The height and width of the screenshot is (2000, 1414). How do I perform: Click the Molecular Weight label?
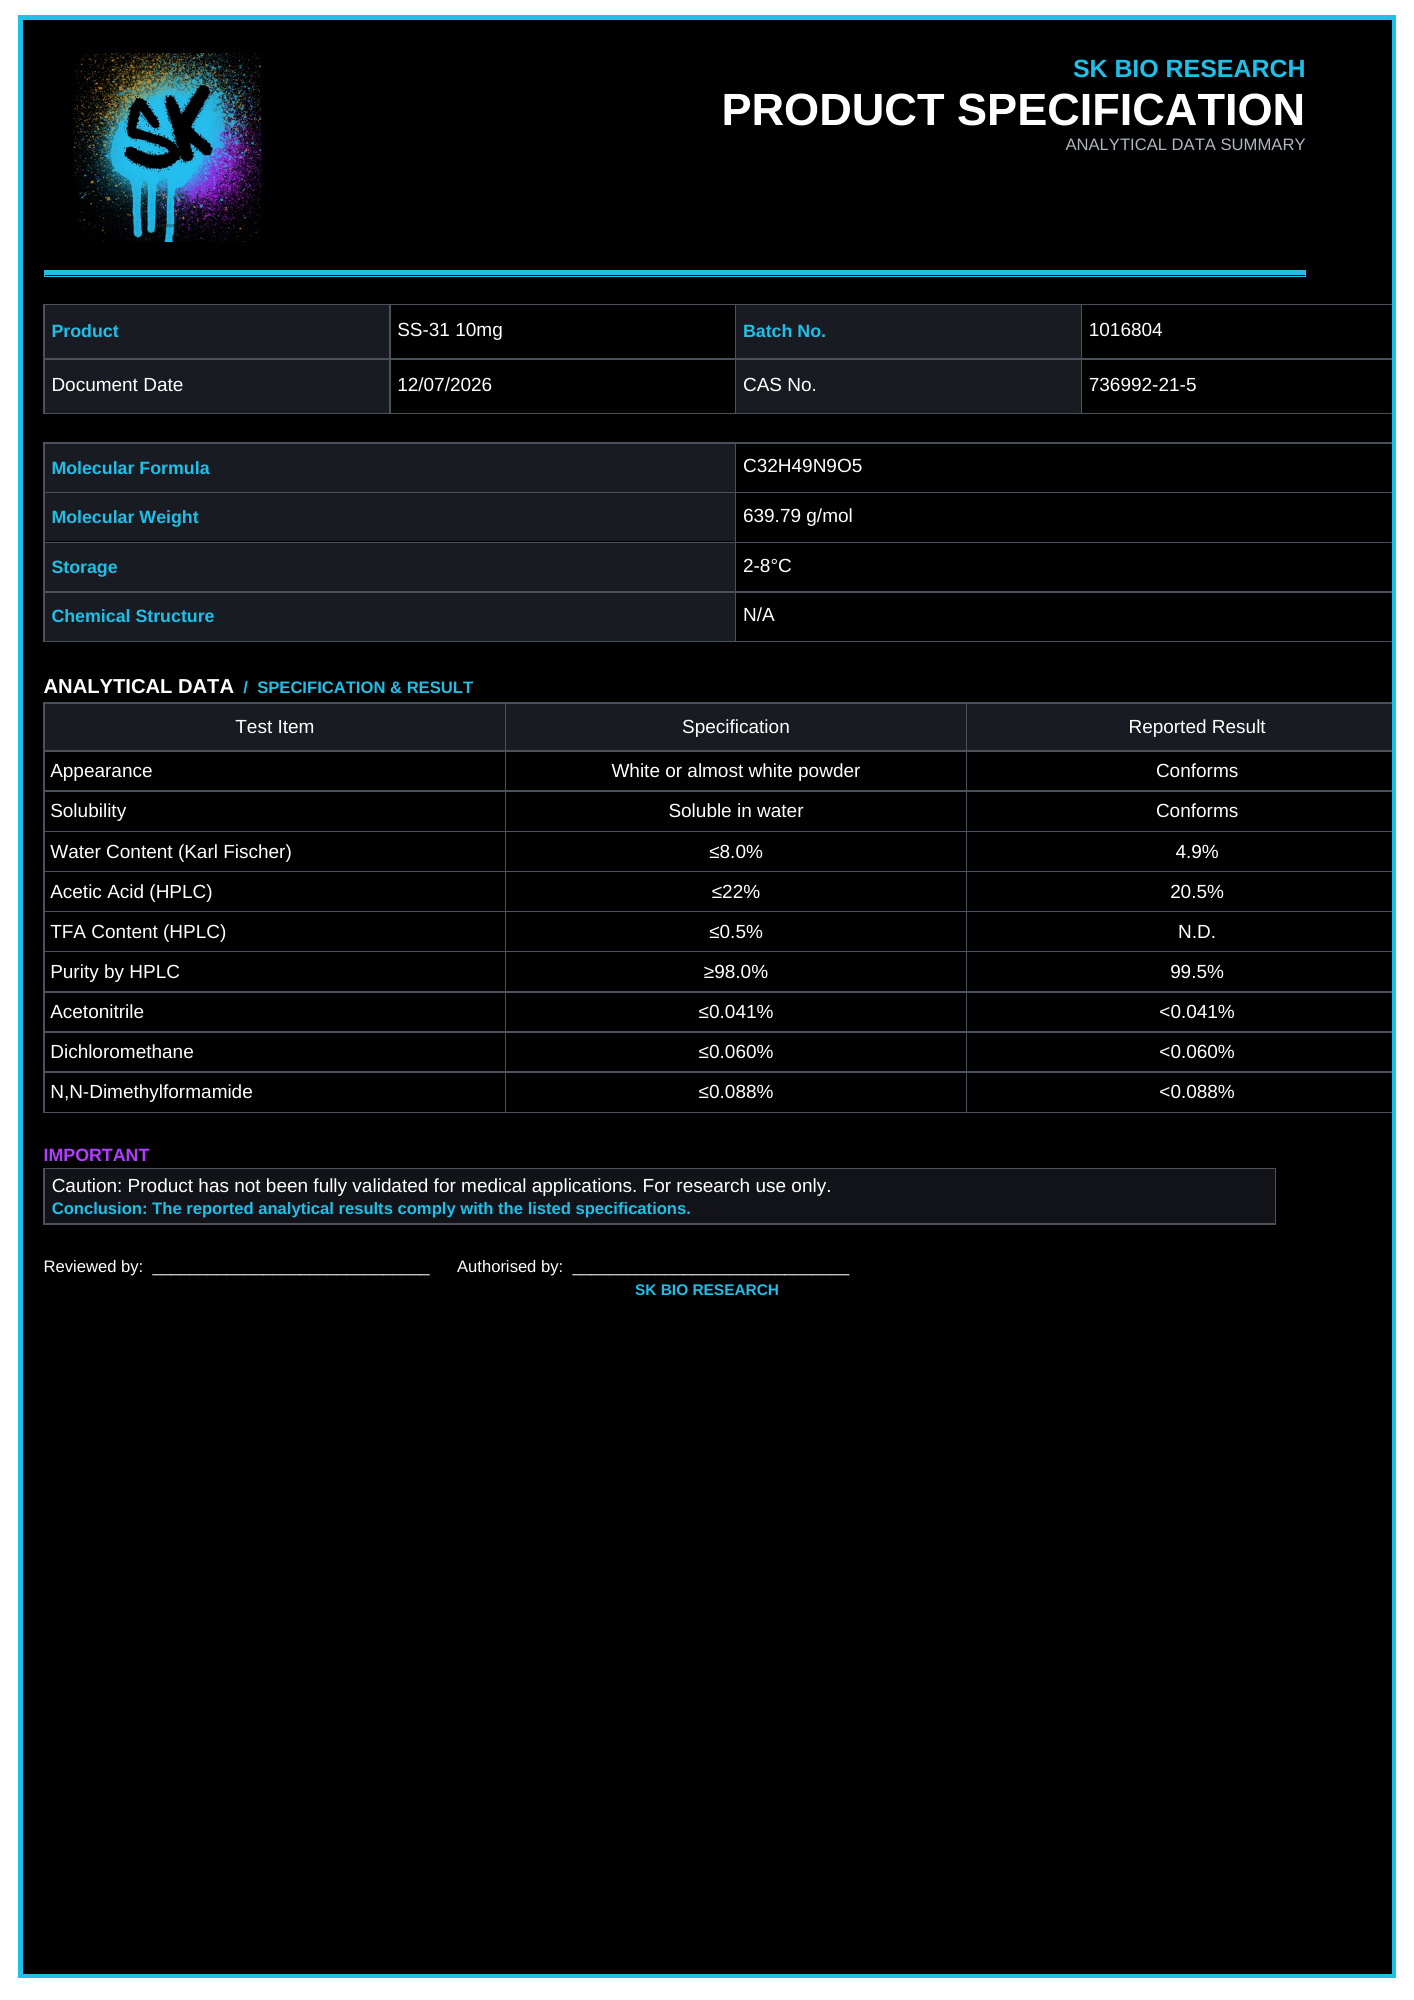[125, 517]
